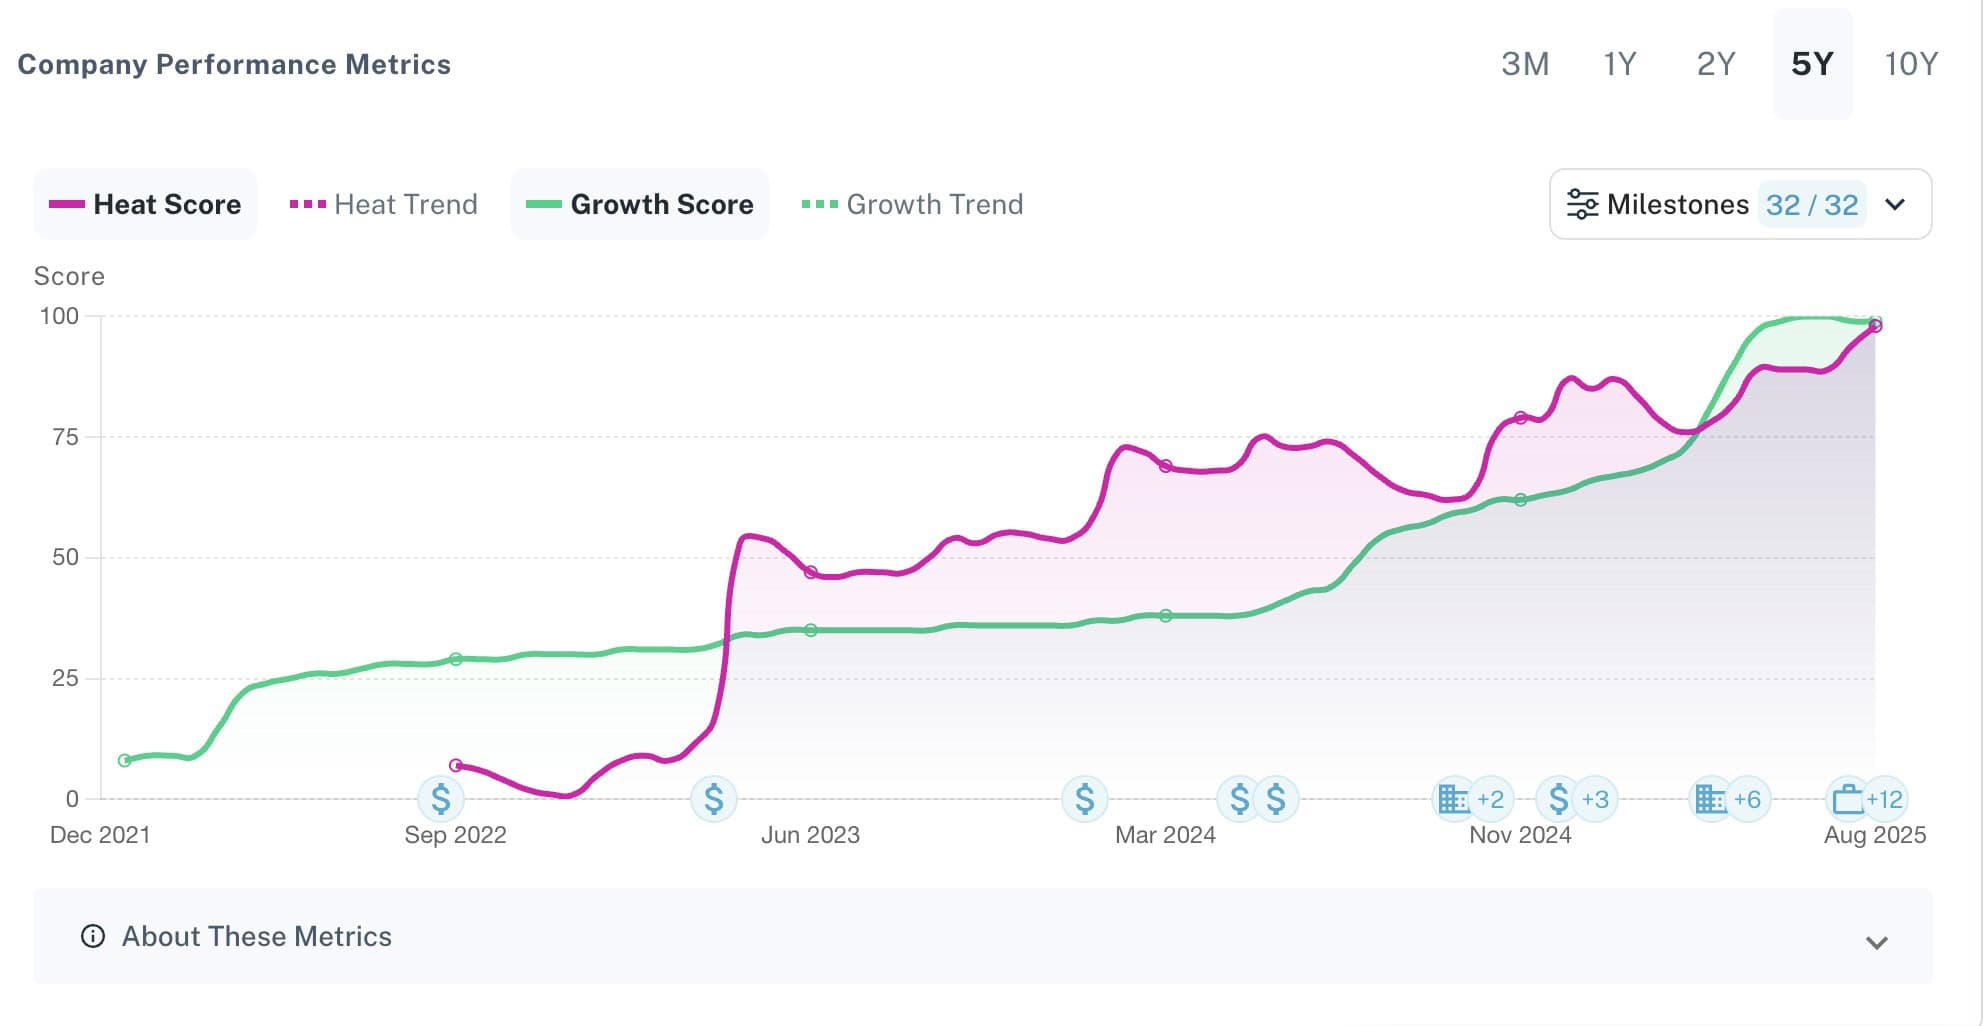1986x1026 pixels.
Task: Click the +2 milestone cluster badge
Action: click(1490, 799)
